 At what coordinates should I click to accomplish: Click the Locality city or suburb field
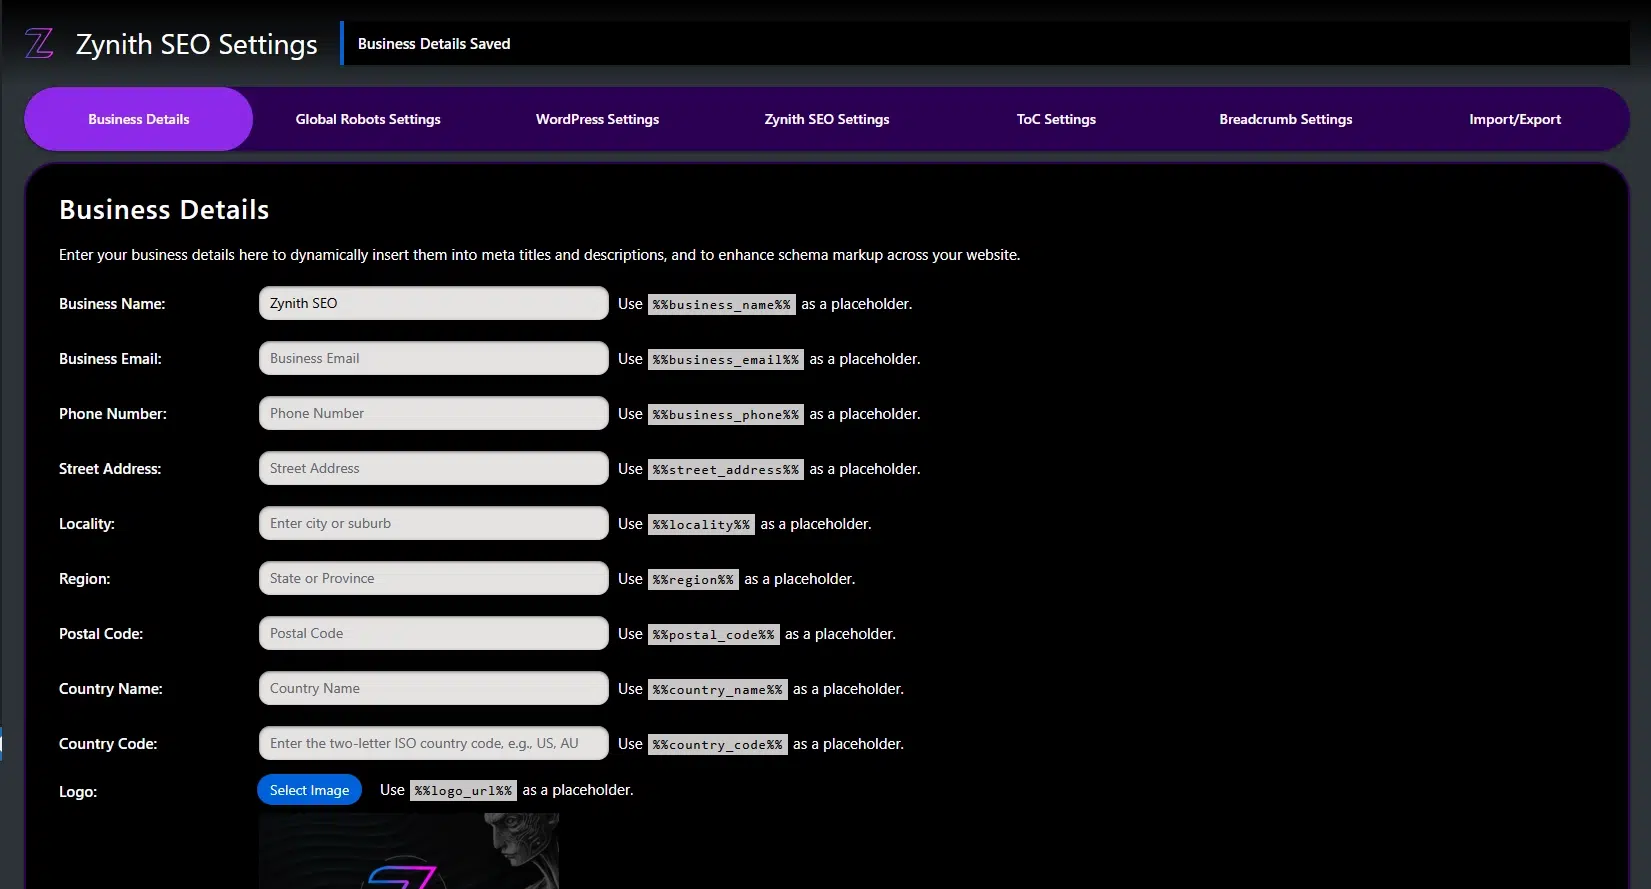[x=434, y=523]
